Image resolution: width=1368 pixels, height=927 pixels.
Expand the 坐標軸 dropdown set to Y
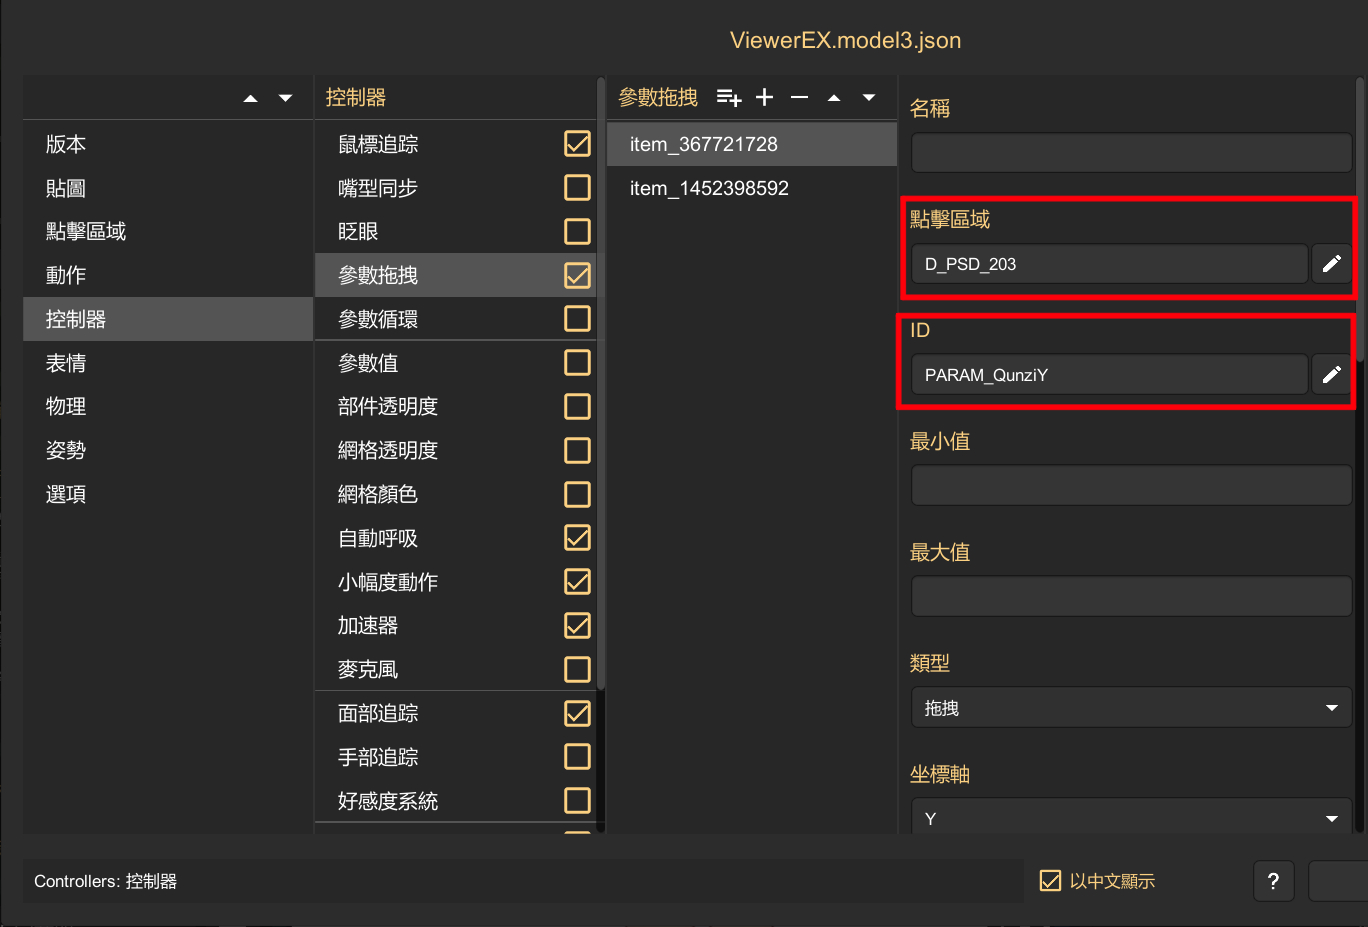1131,818
